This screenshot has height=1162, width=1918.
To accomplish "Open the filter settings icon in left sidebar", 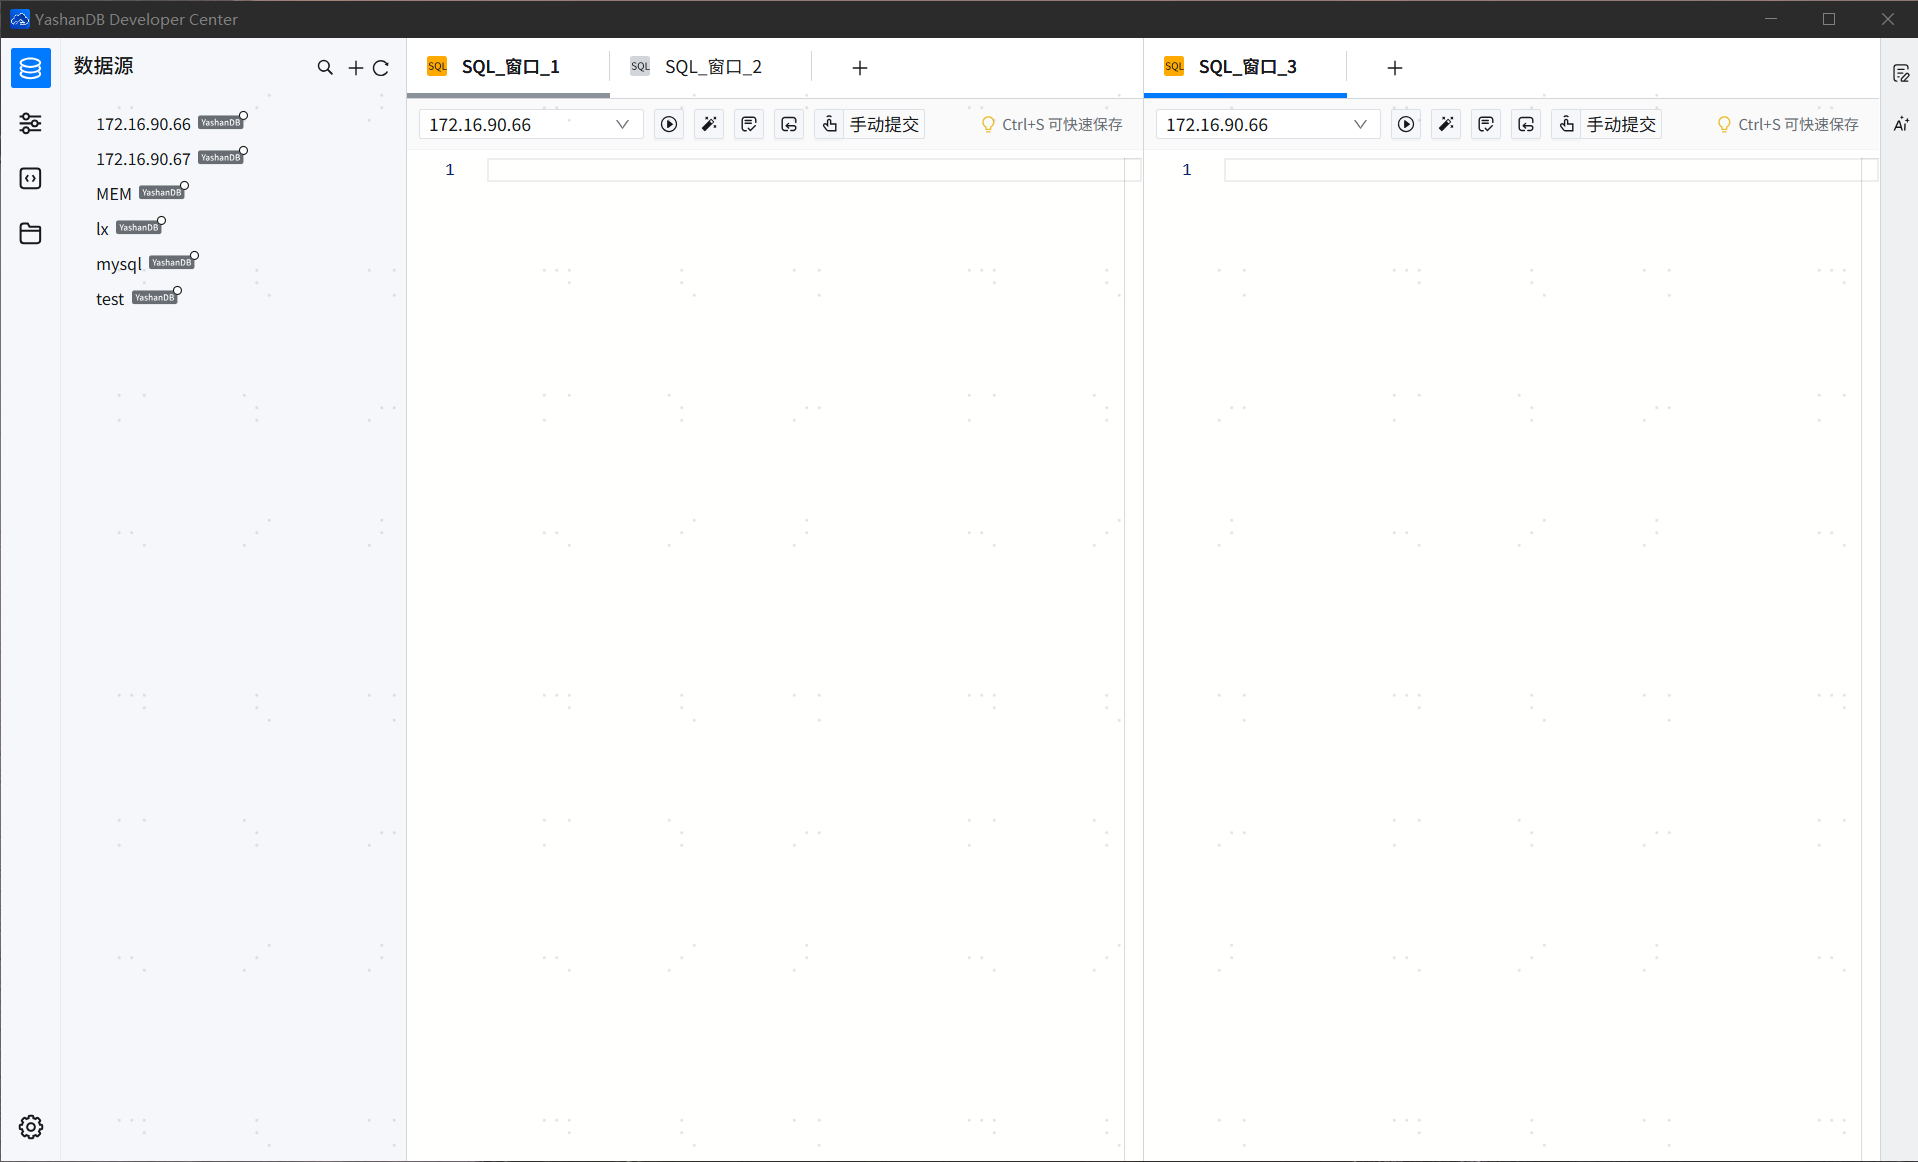I will coord(30,123).
